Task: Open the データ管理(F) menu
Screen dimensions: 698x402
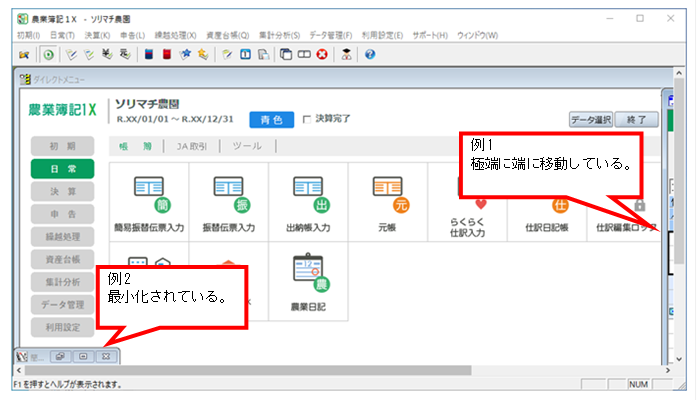Action: tap(331, 35)
